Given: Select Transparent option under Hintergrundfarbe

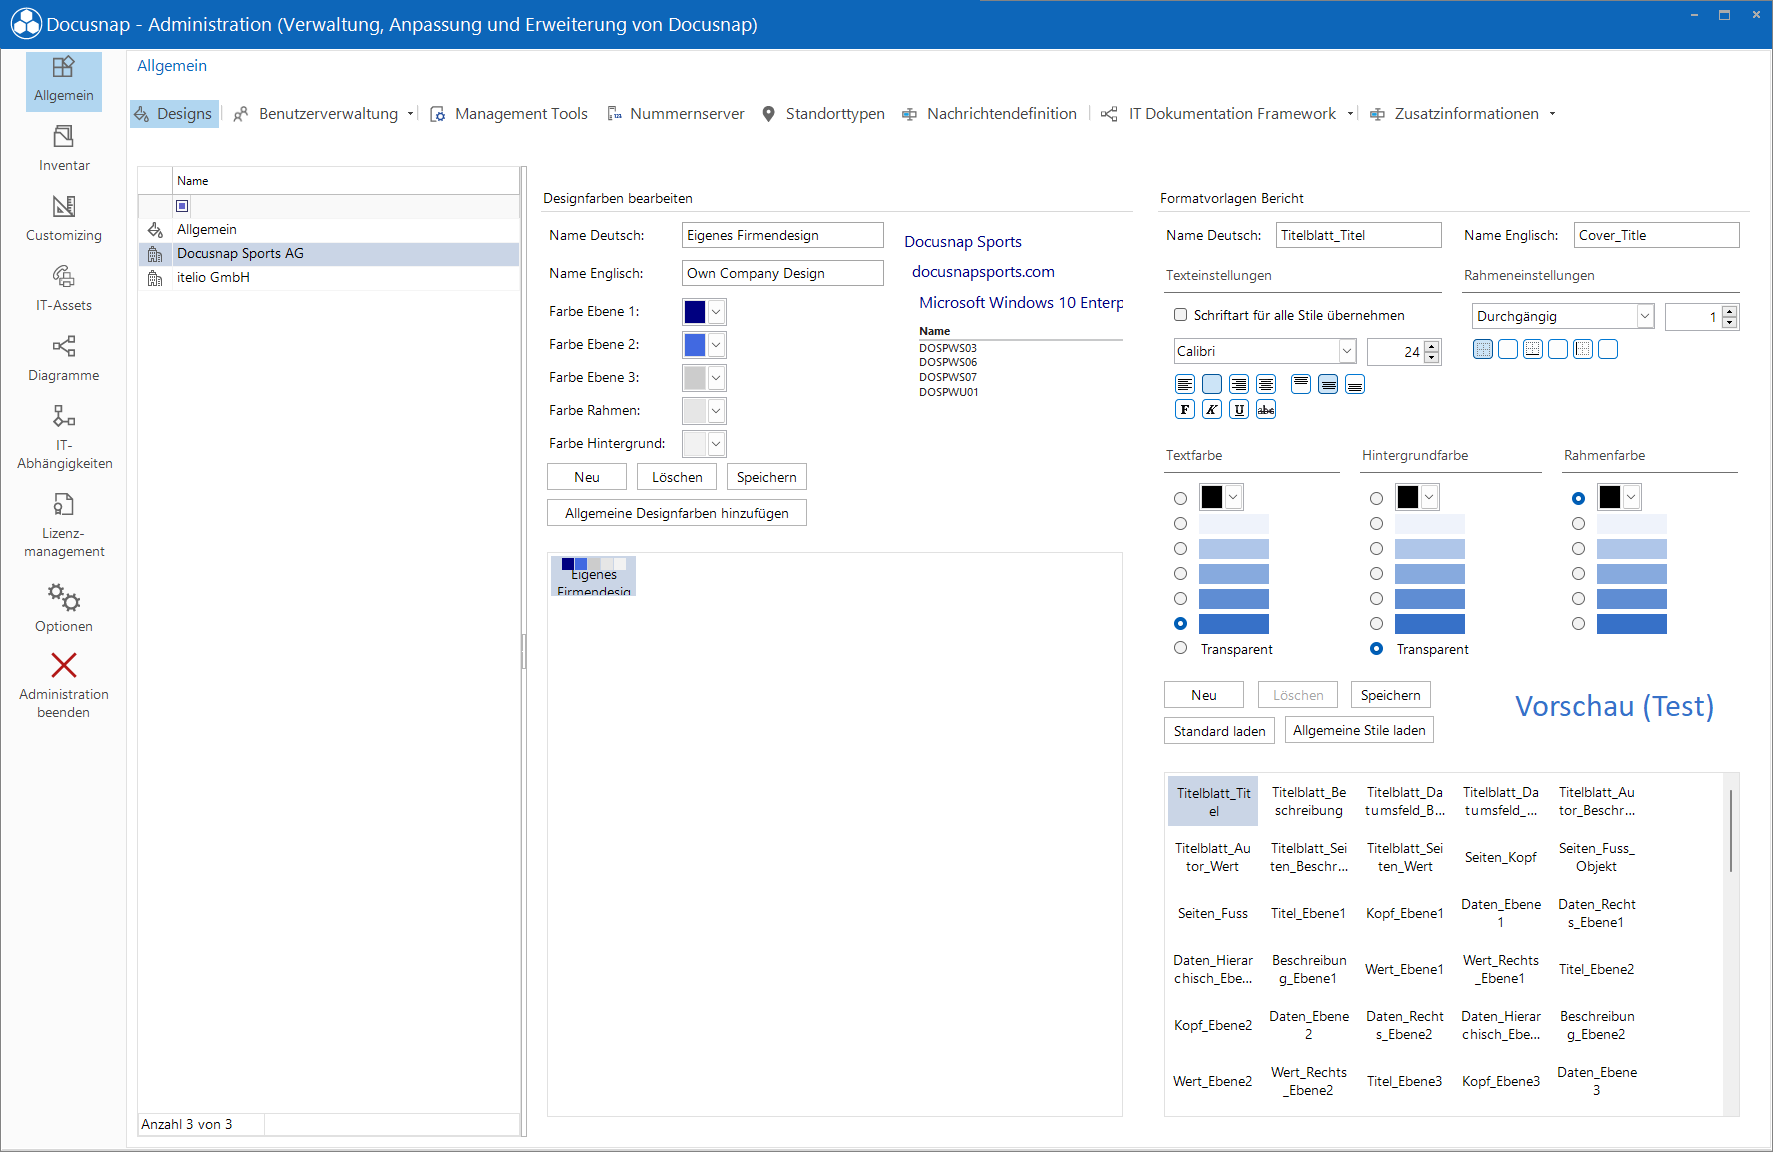Looking at the screenshot, I should [x=1377, y=648].
